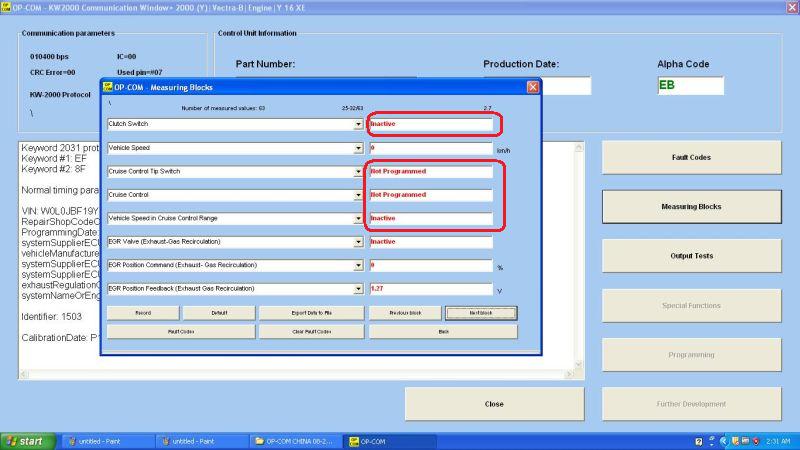Open the Clutch Switch dropdown
Viewport: 800px width, 450px height.
coord(359,125)
